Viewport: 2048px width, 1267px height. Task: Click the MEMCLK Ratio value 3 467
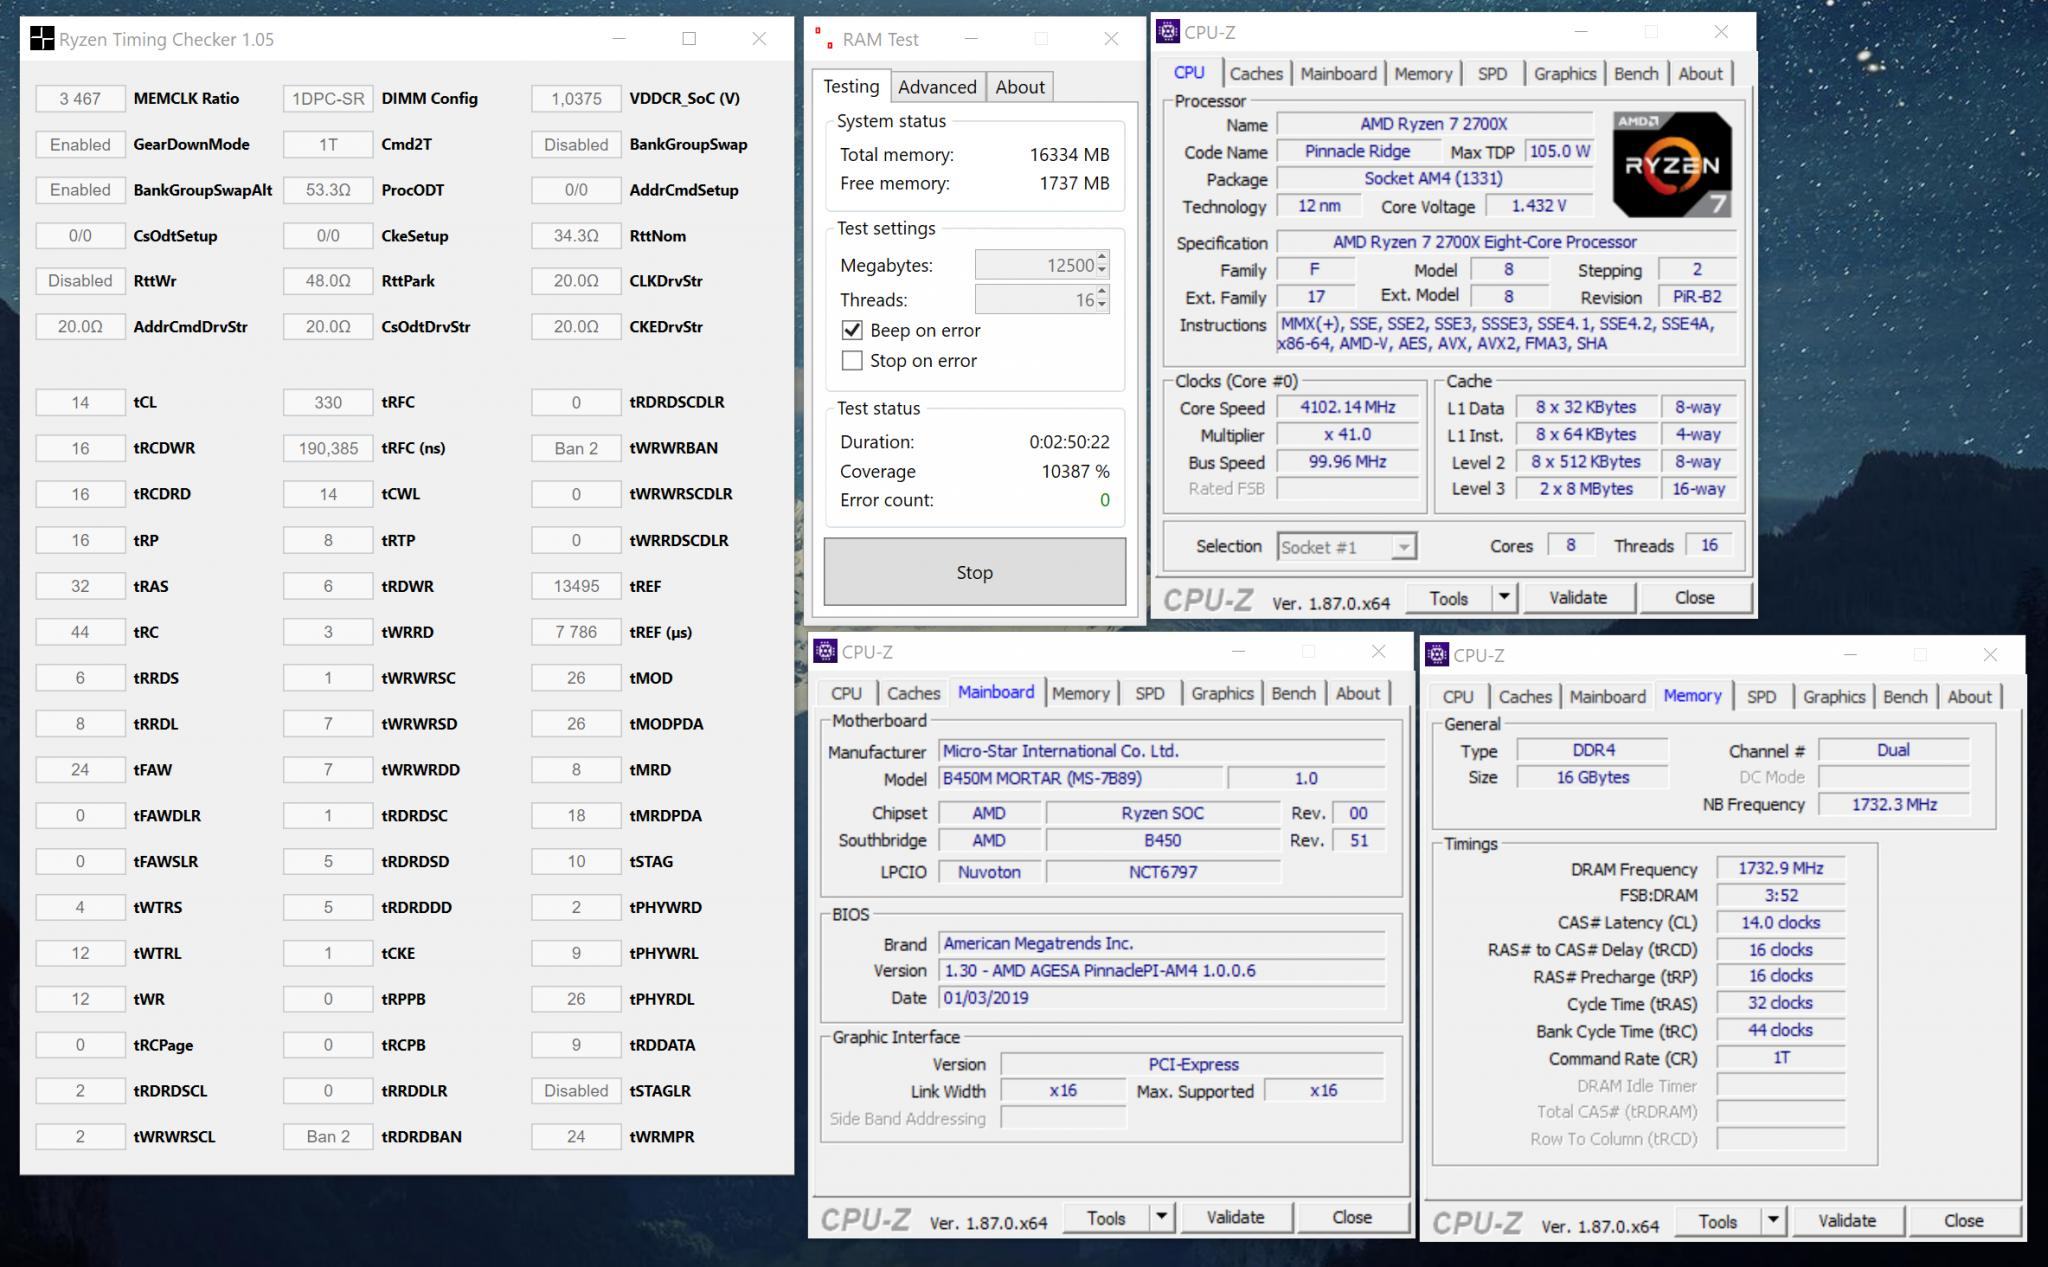(x=80, y=98)
